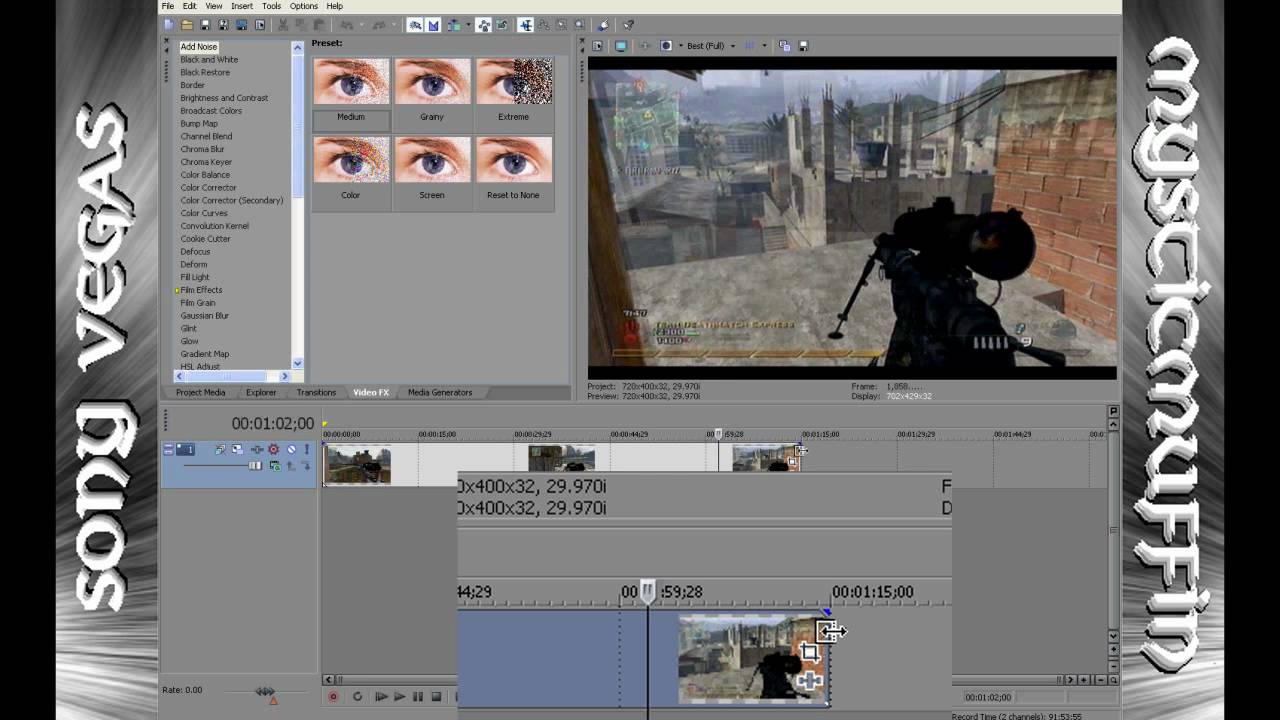This screenshot has height=720, width=1280.
Task: Click the Paste toolbar icon
Action: click(x=319, y=25)
